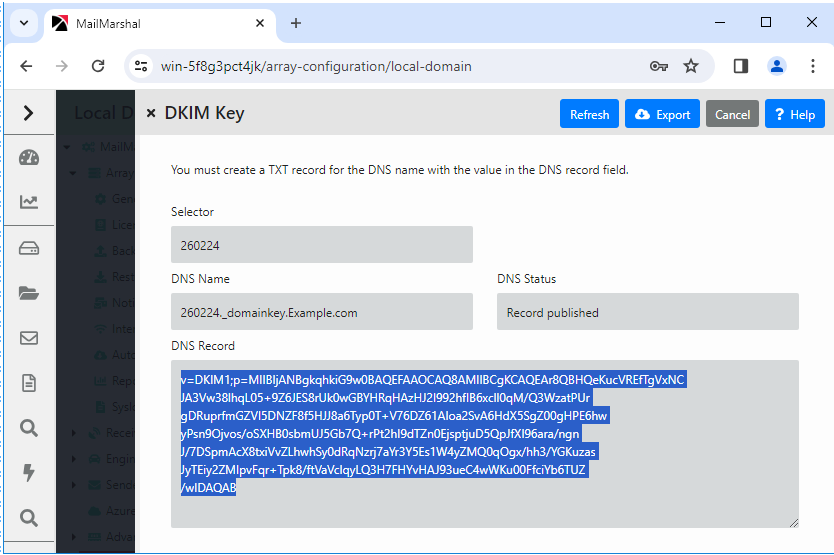Image resolution: width=834 pixels, height=555 pixels.
Task: Select the envelope mail icon in sidebar
Action: 28,338
